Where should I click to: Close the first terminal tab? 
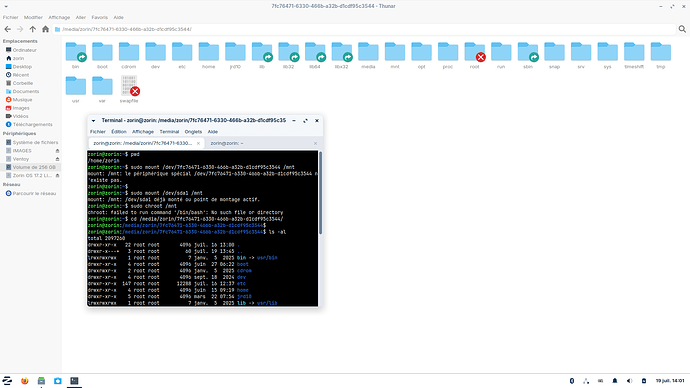[198, 143]
